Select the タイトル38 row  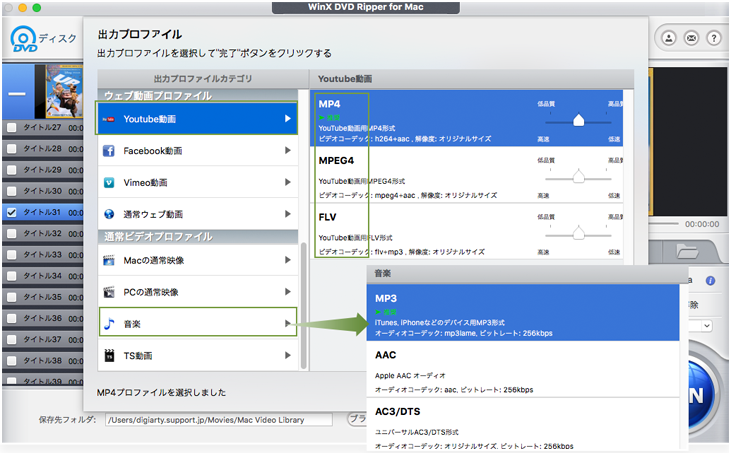click(43, 360)
